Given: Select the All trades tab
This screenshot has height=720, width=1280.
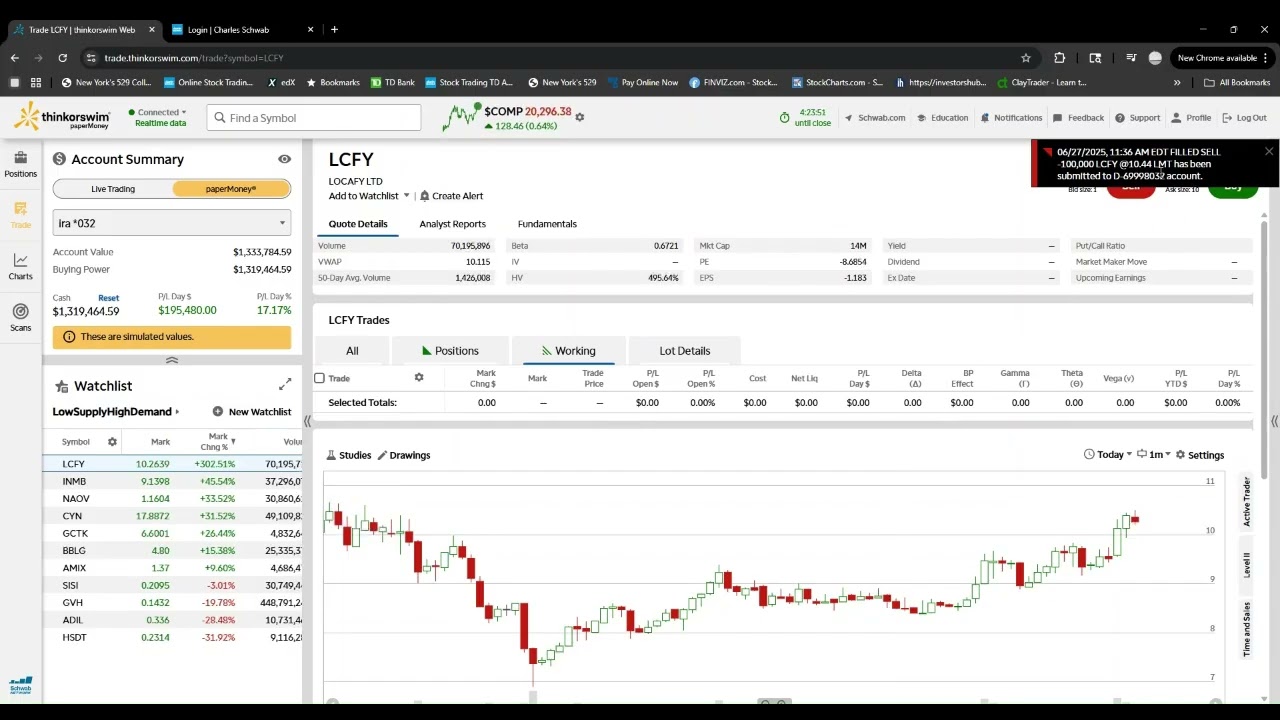Looking at the screenshot, I should [352, 351].
